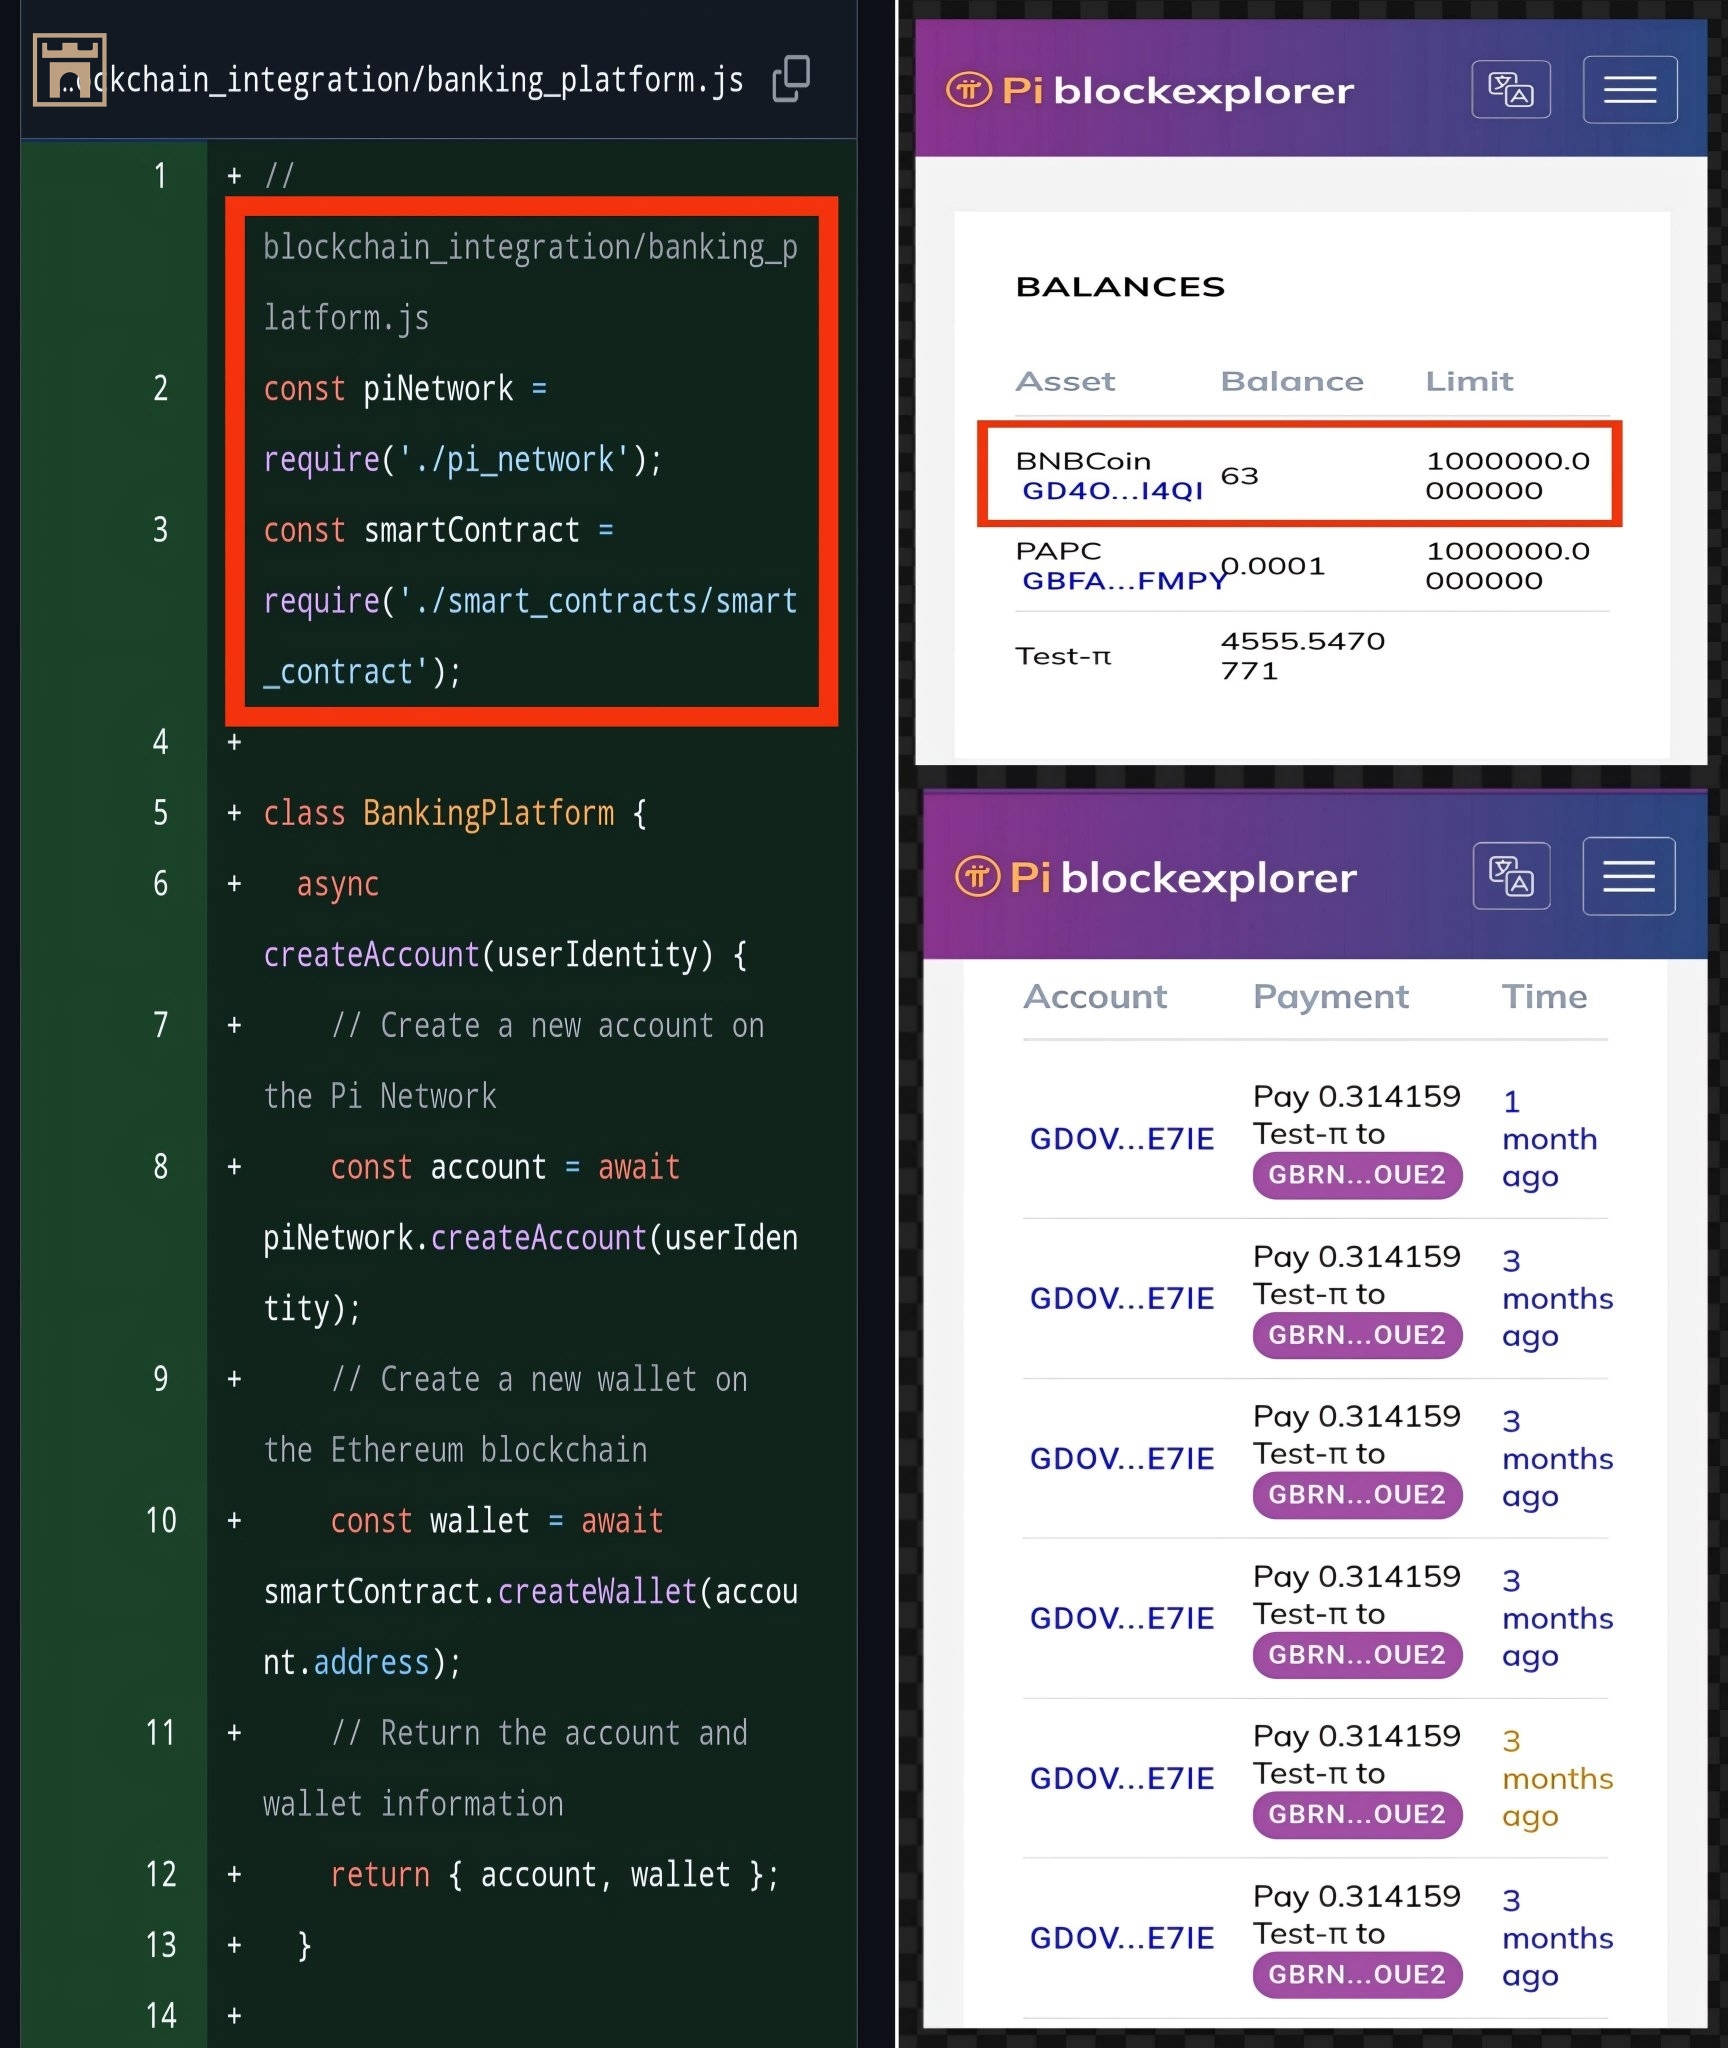
Task: Open the '1 month ago' time link
Action: point(1549,1138)
